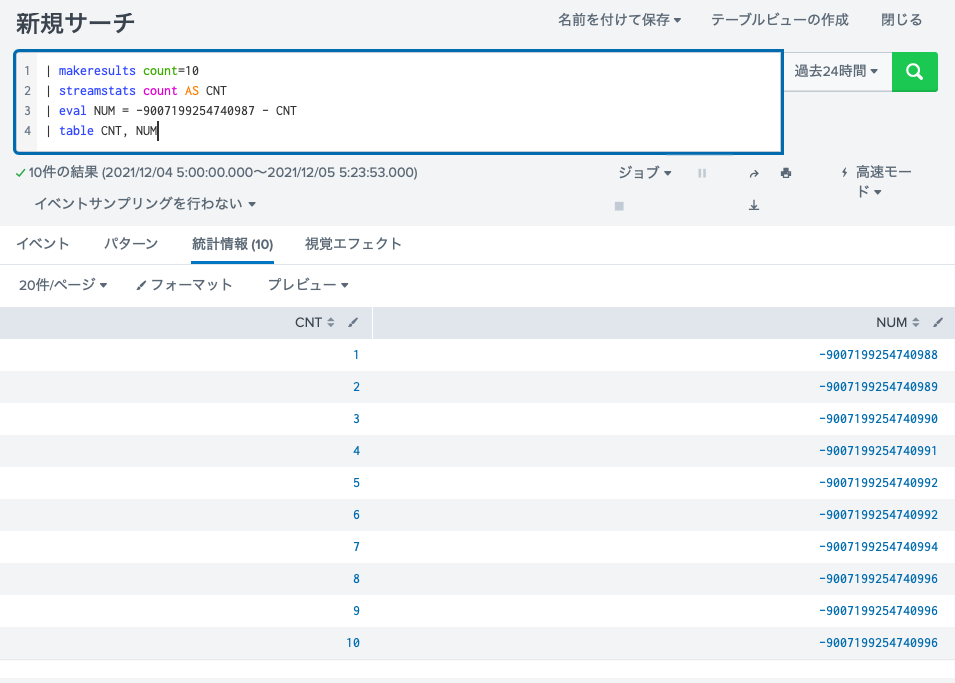The image size is (955, 683).
Task: Share the job using the arrow icon
Action: pyautogui.click(x=754, y=172)
